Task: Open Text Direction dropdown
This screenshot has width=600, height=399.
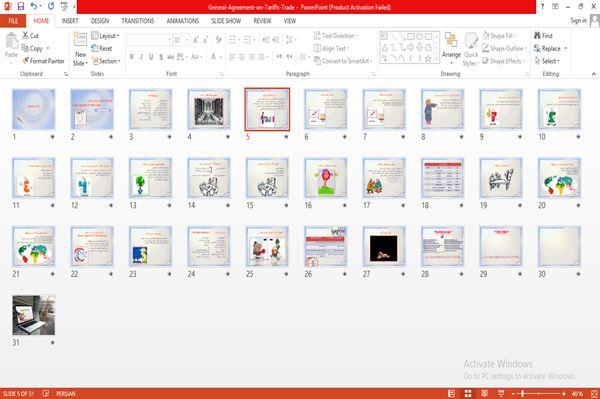Action: click(336, 36)
